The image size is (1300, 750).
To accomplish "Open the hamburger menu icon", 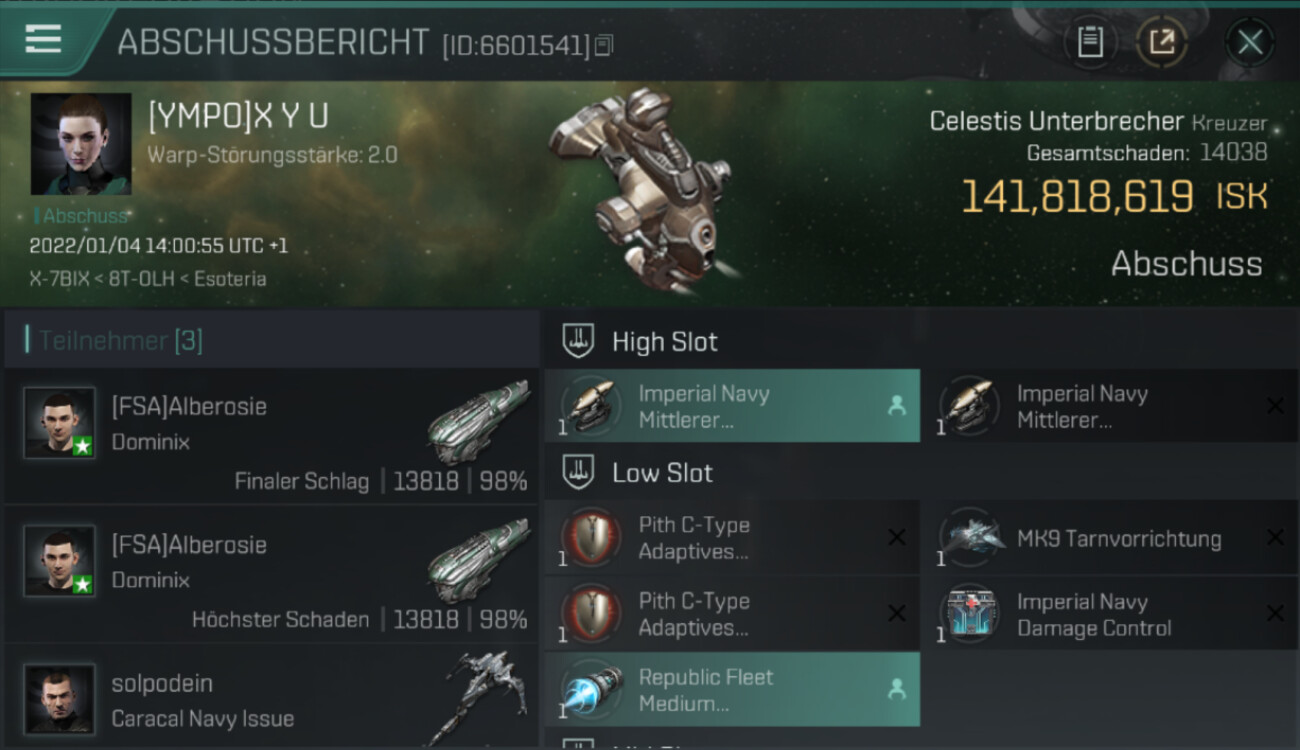I will point(43,39).
